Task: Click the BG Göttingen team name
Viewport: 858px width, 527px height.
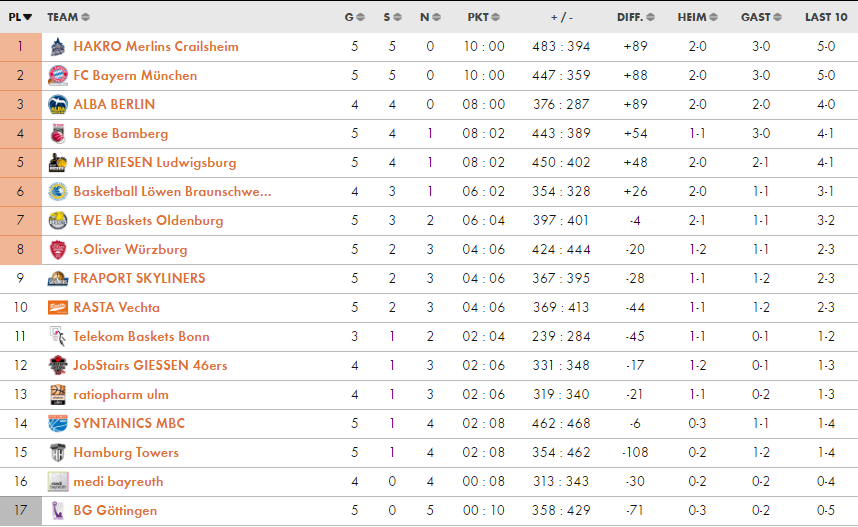Action: pos(115,510)
